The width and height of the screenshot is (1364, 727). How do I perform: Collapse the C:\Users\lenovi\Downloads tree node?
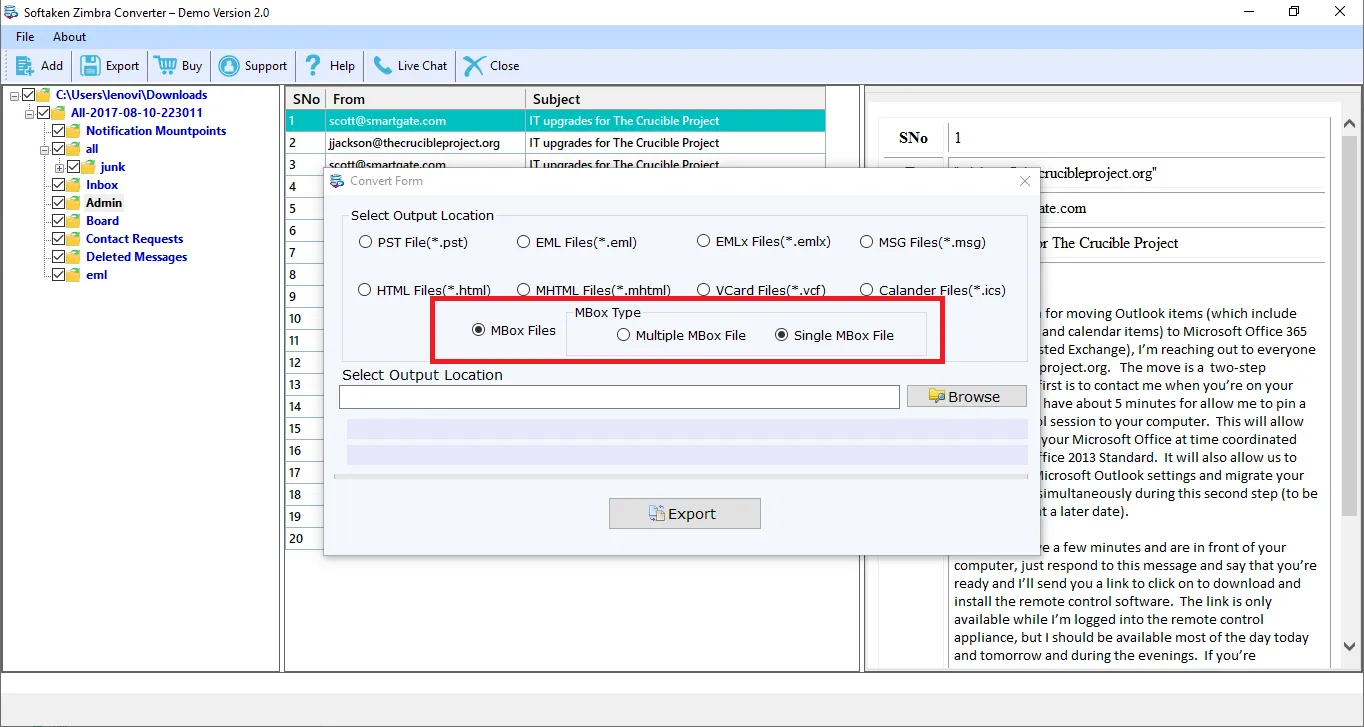(14, 95)
